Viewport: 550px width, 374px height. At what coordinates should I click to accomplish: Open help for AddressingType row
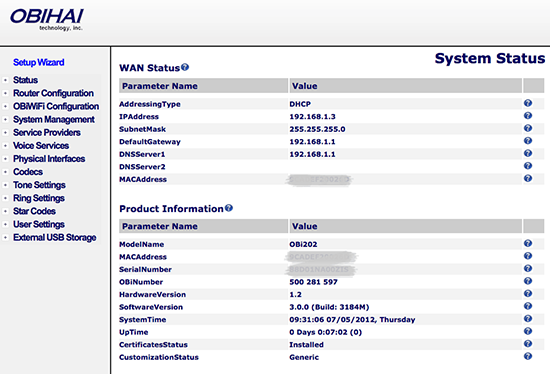tap(528, 103)
